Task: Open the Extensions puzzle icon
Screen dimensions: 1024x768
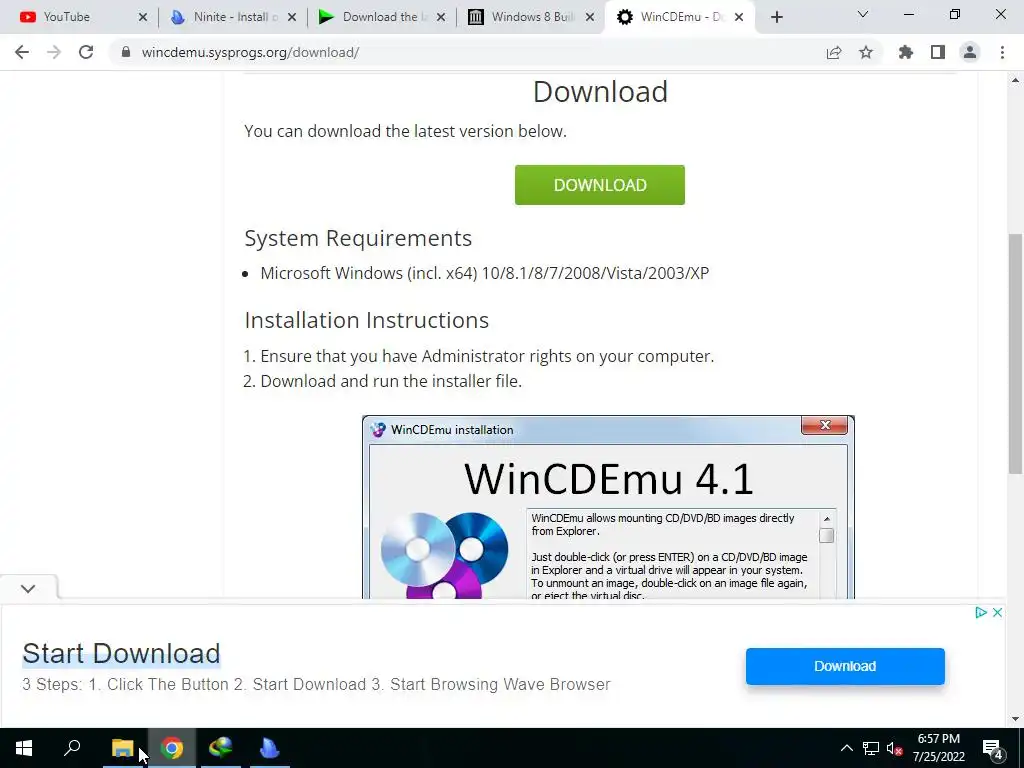Action: [906, 52]
